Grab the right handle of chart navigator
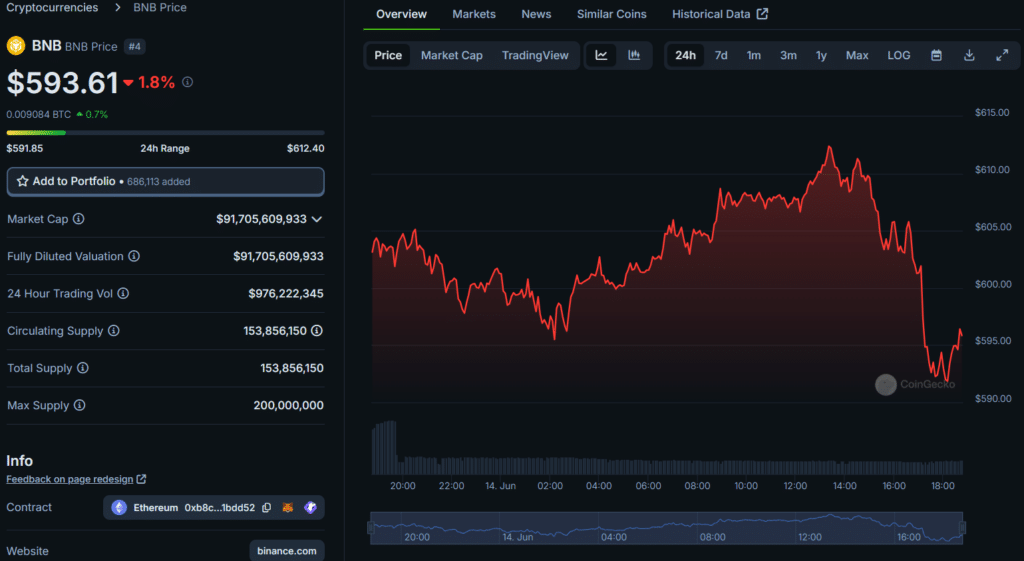Image resolution: width=1024 pixels, height=561 pixels. pos(962,528)
